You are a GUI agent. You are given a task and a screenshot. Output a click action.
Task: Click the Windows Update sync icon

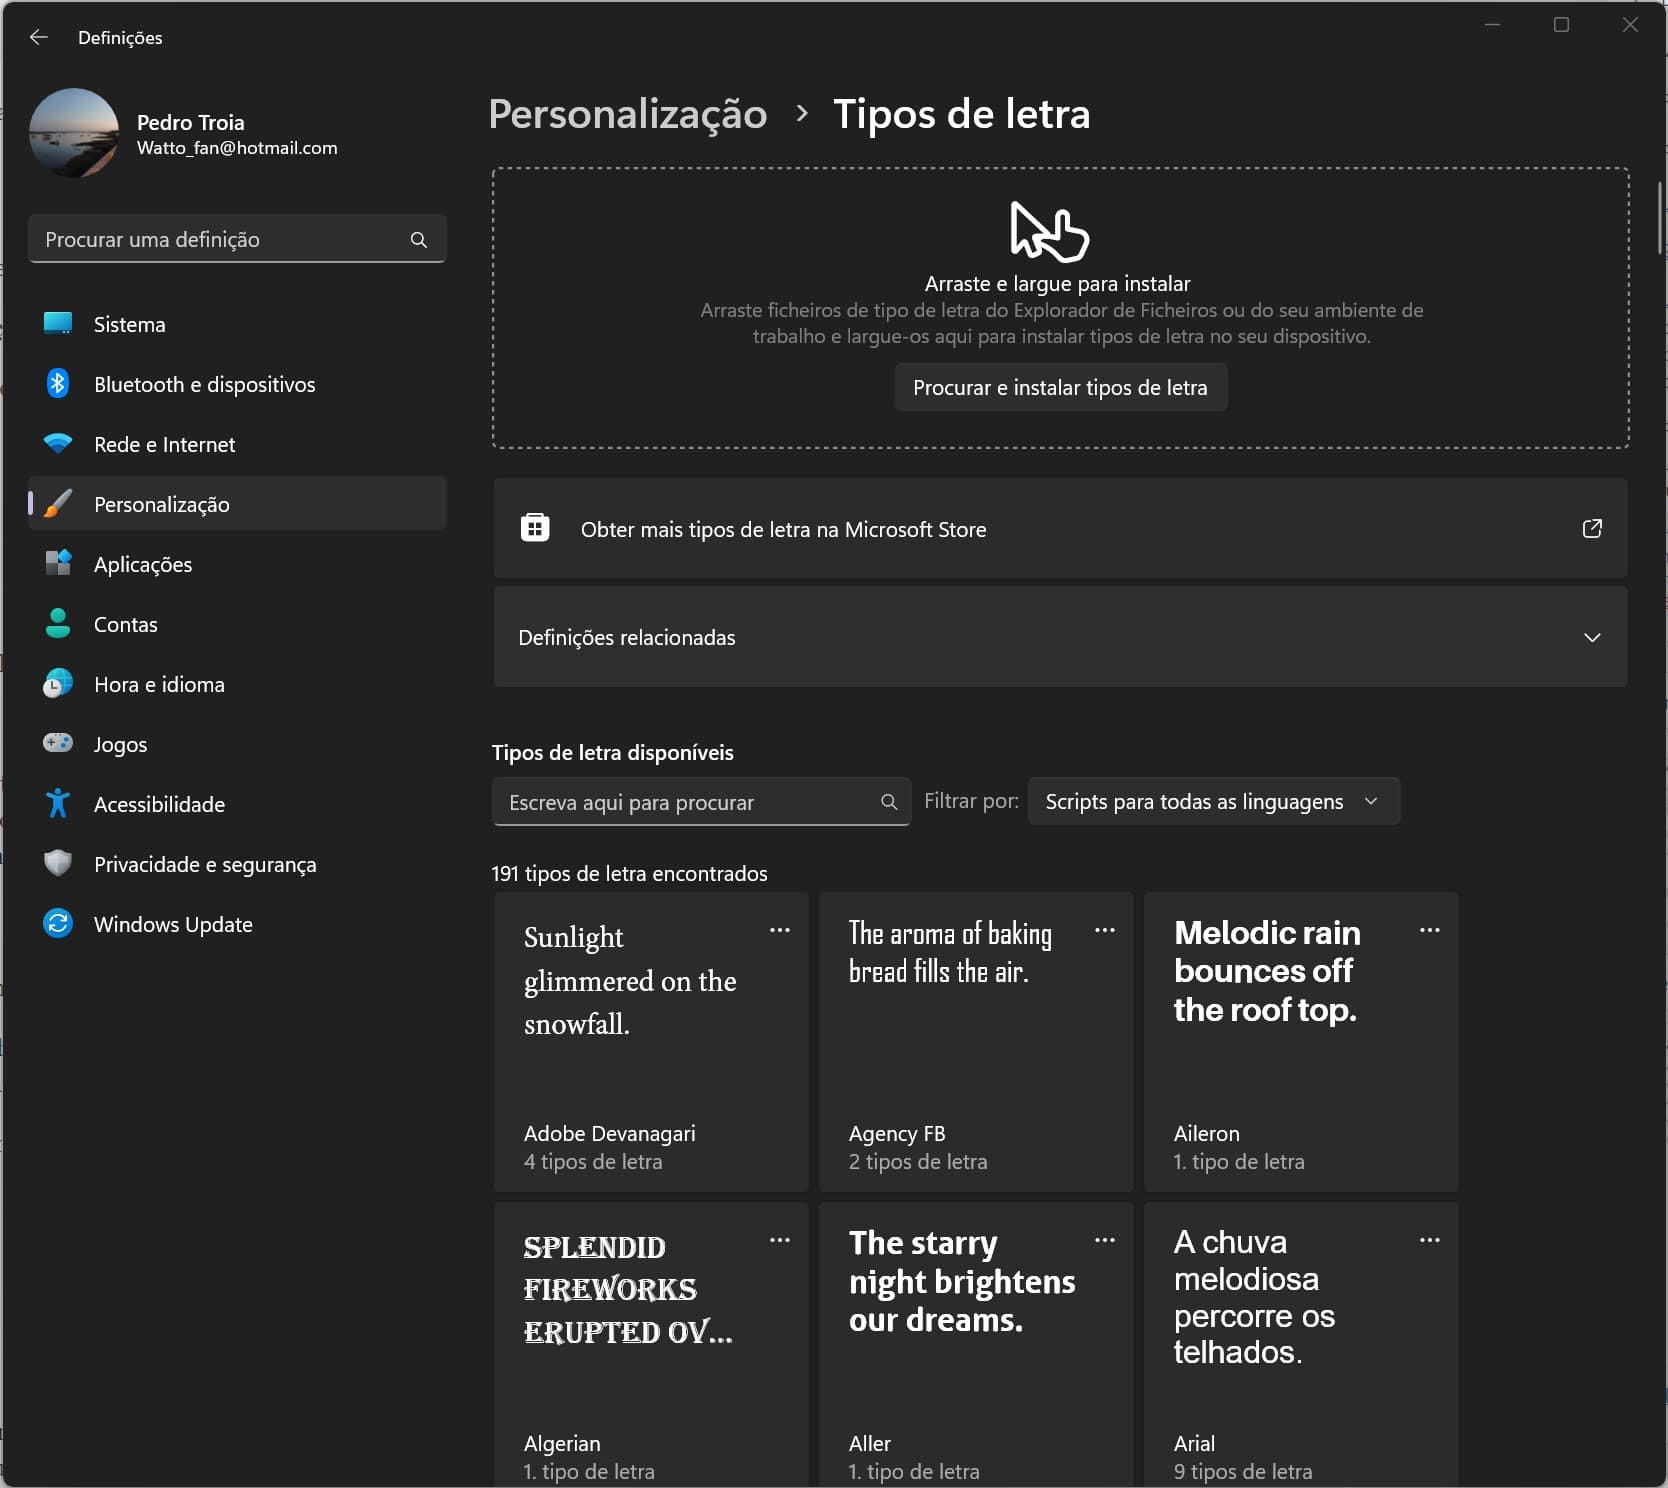point(58,924)
